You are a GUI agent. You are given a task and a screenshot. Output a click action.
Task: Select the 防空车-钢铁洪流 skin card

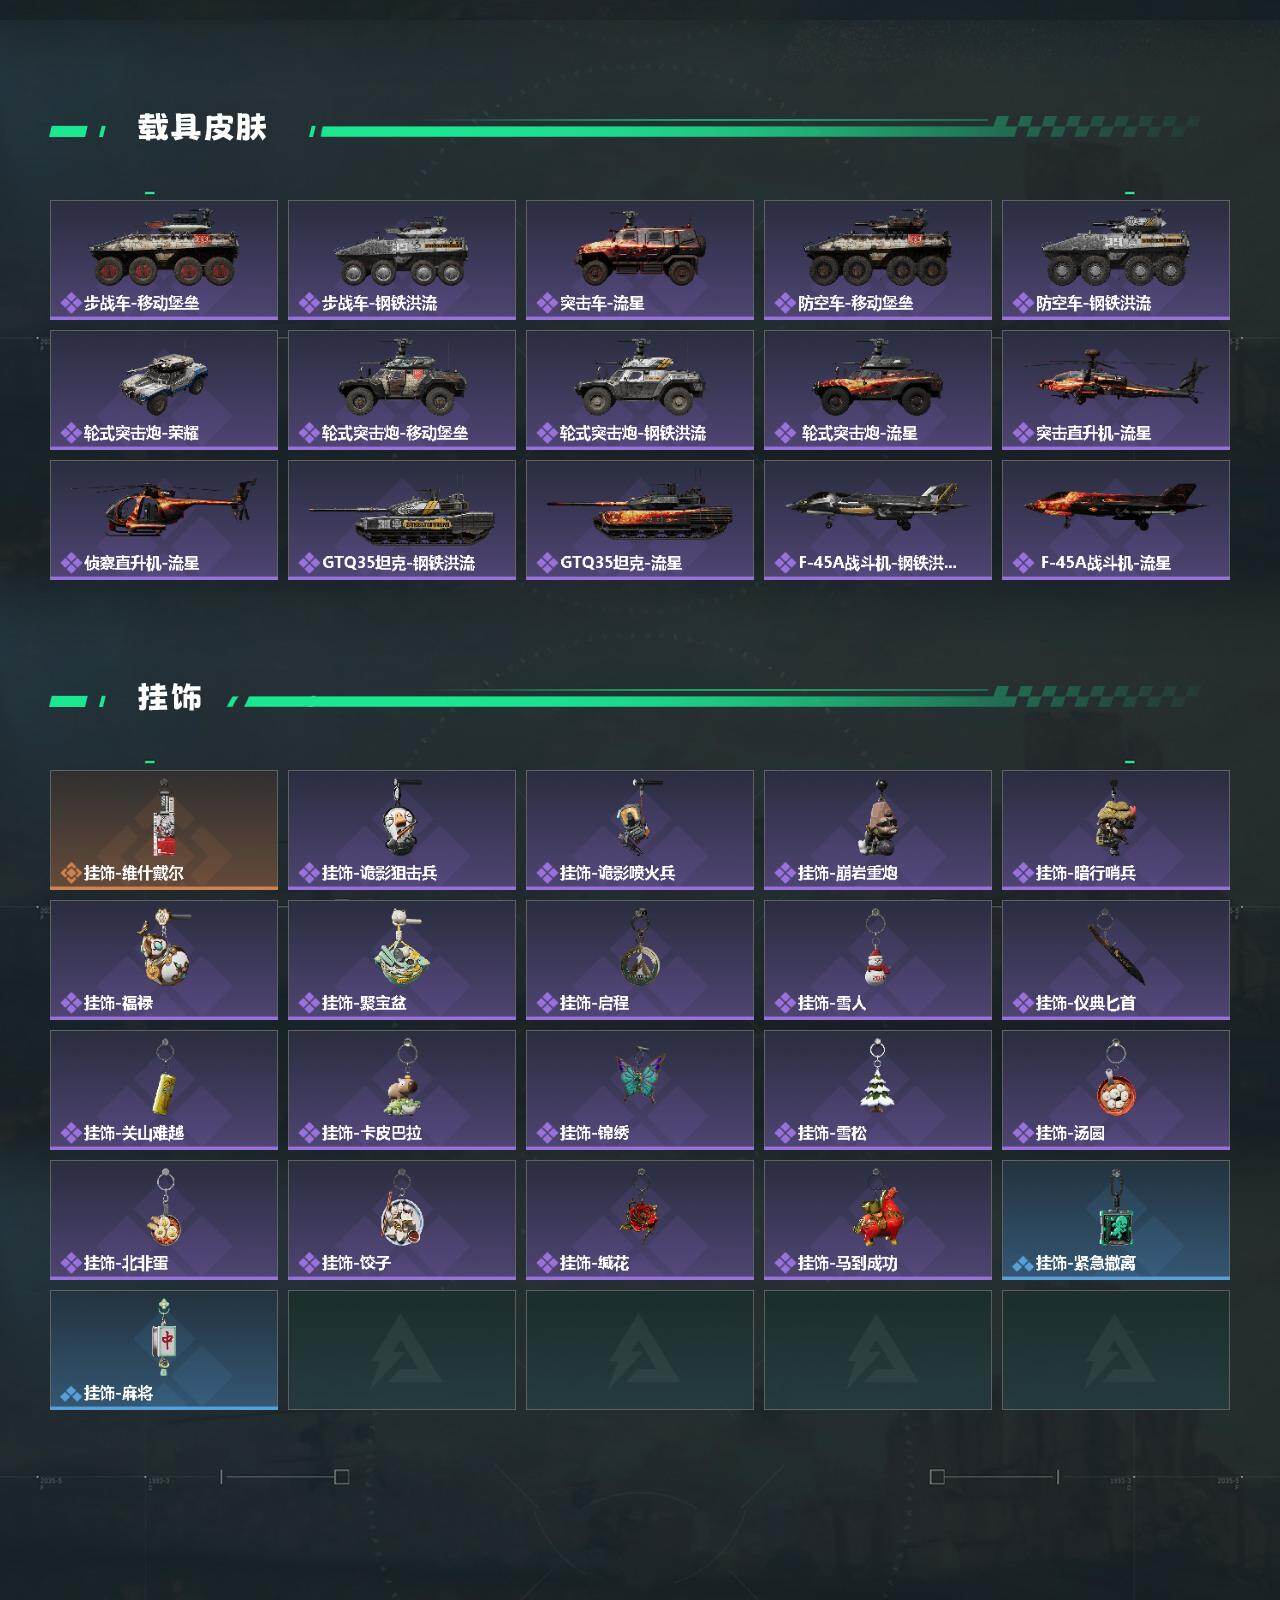tap(1116, 260)
